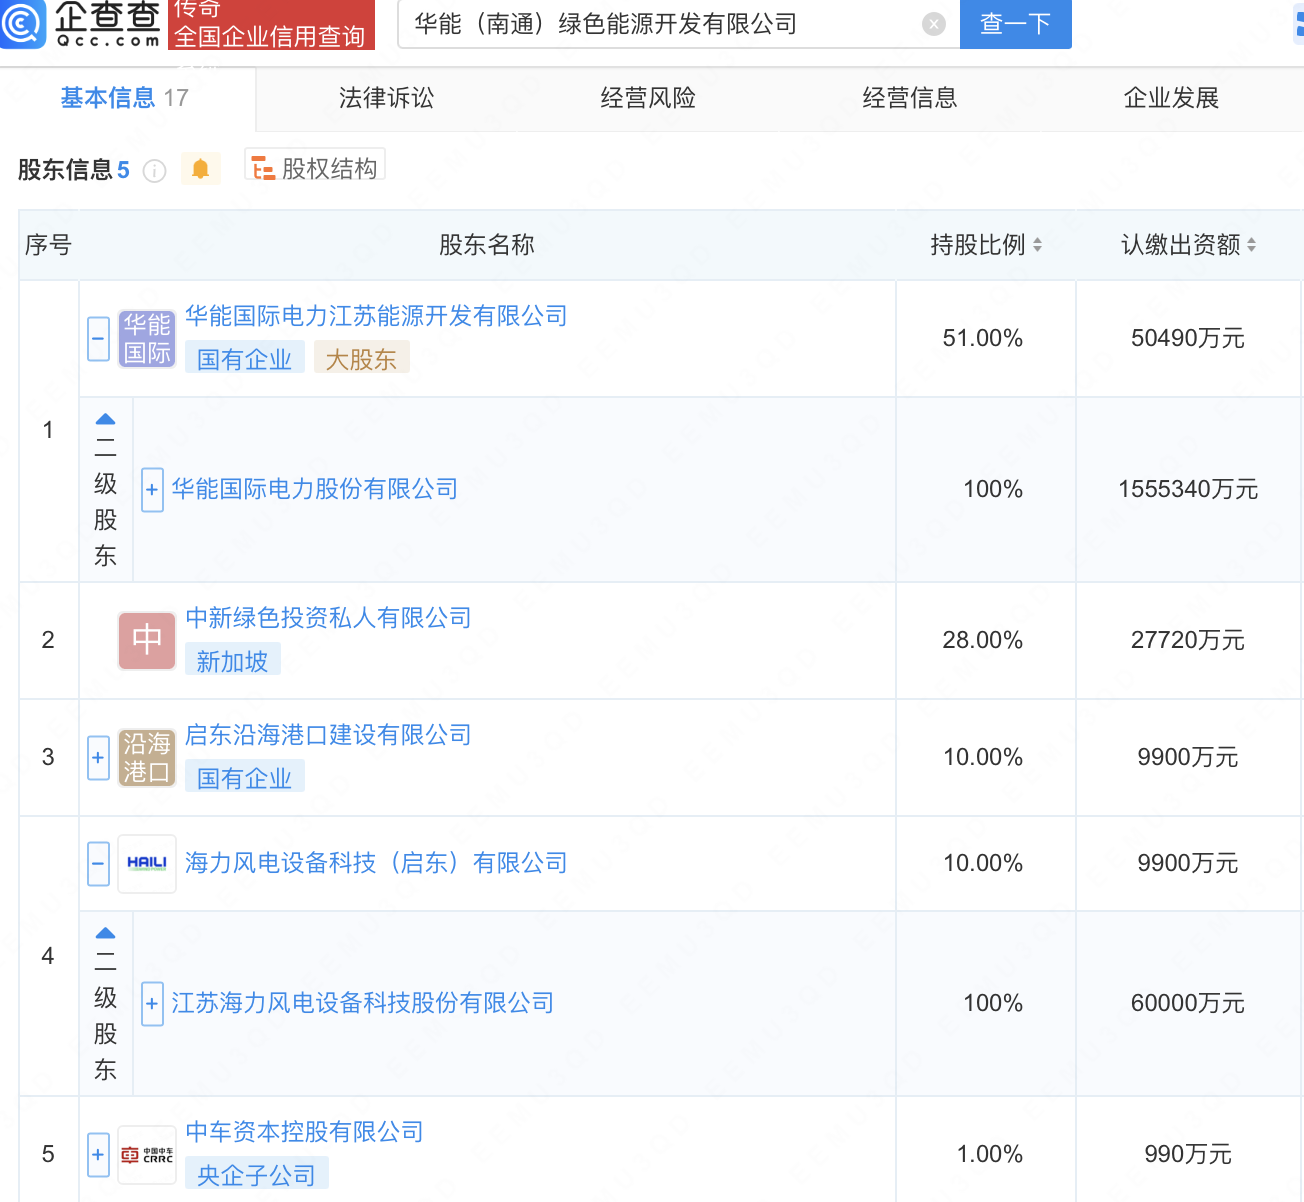Click the company name search field
The image size is (1304, 1202).
[x=660, y=24]
